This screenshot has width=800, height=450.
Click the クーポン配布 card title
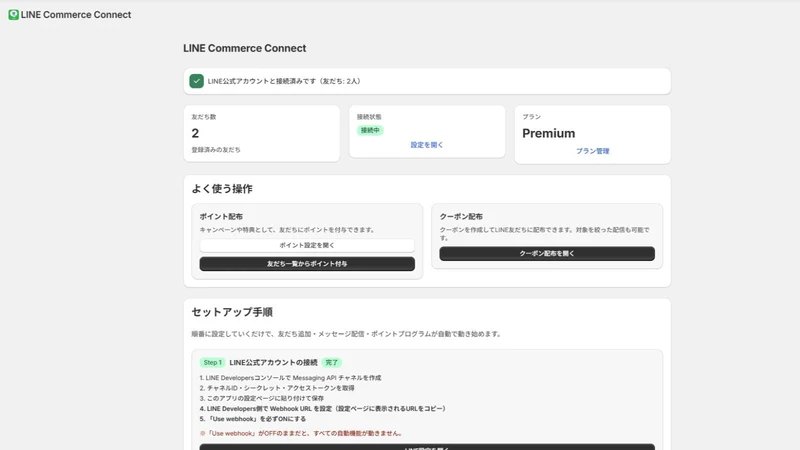(x=461, y=216)
